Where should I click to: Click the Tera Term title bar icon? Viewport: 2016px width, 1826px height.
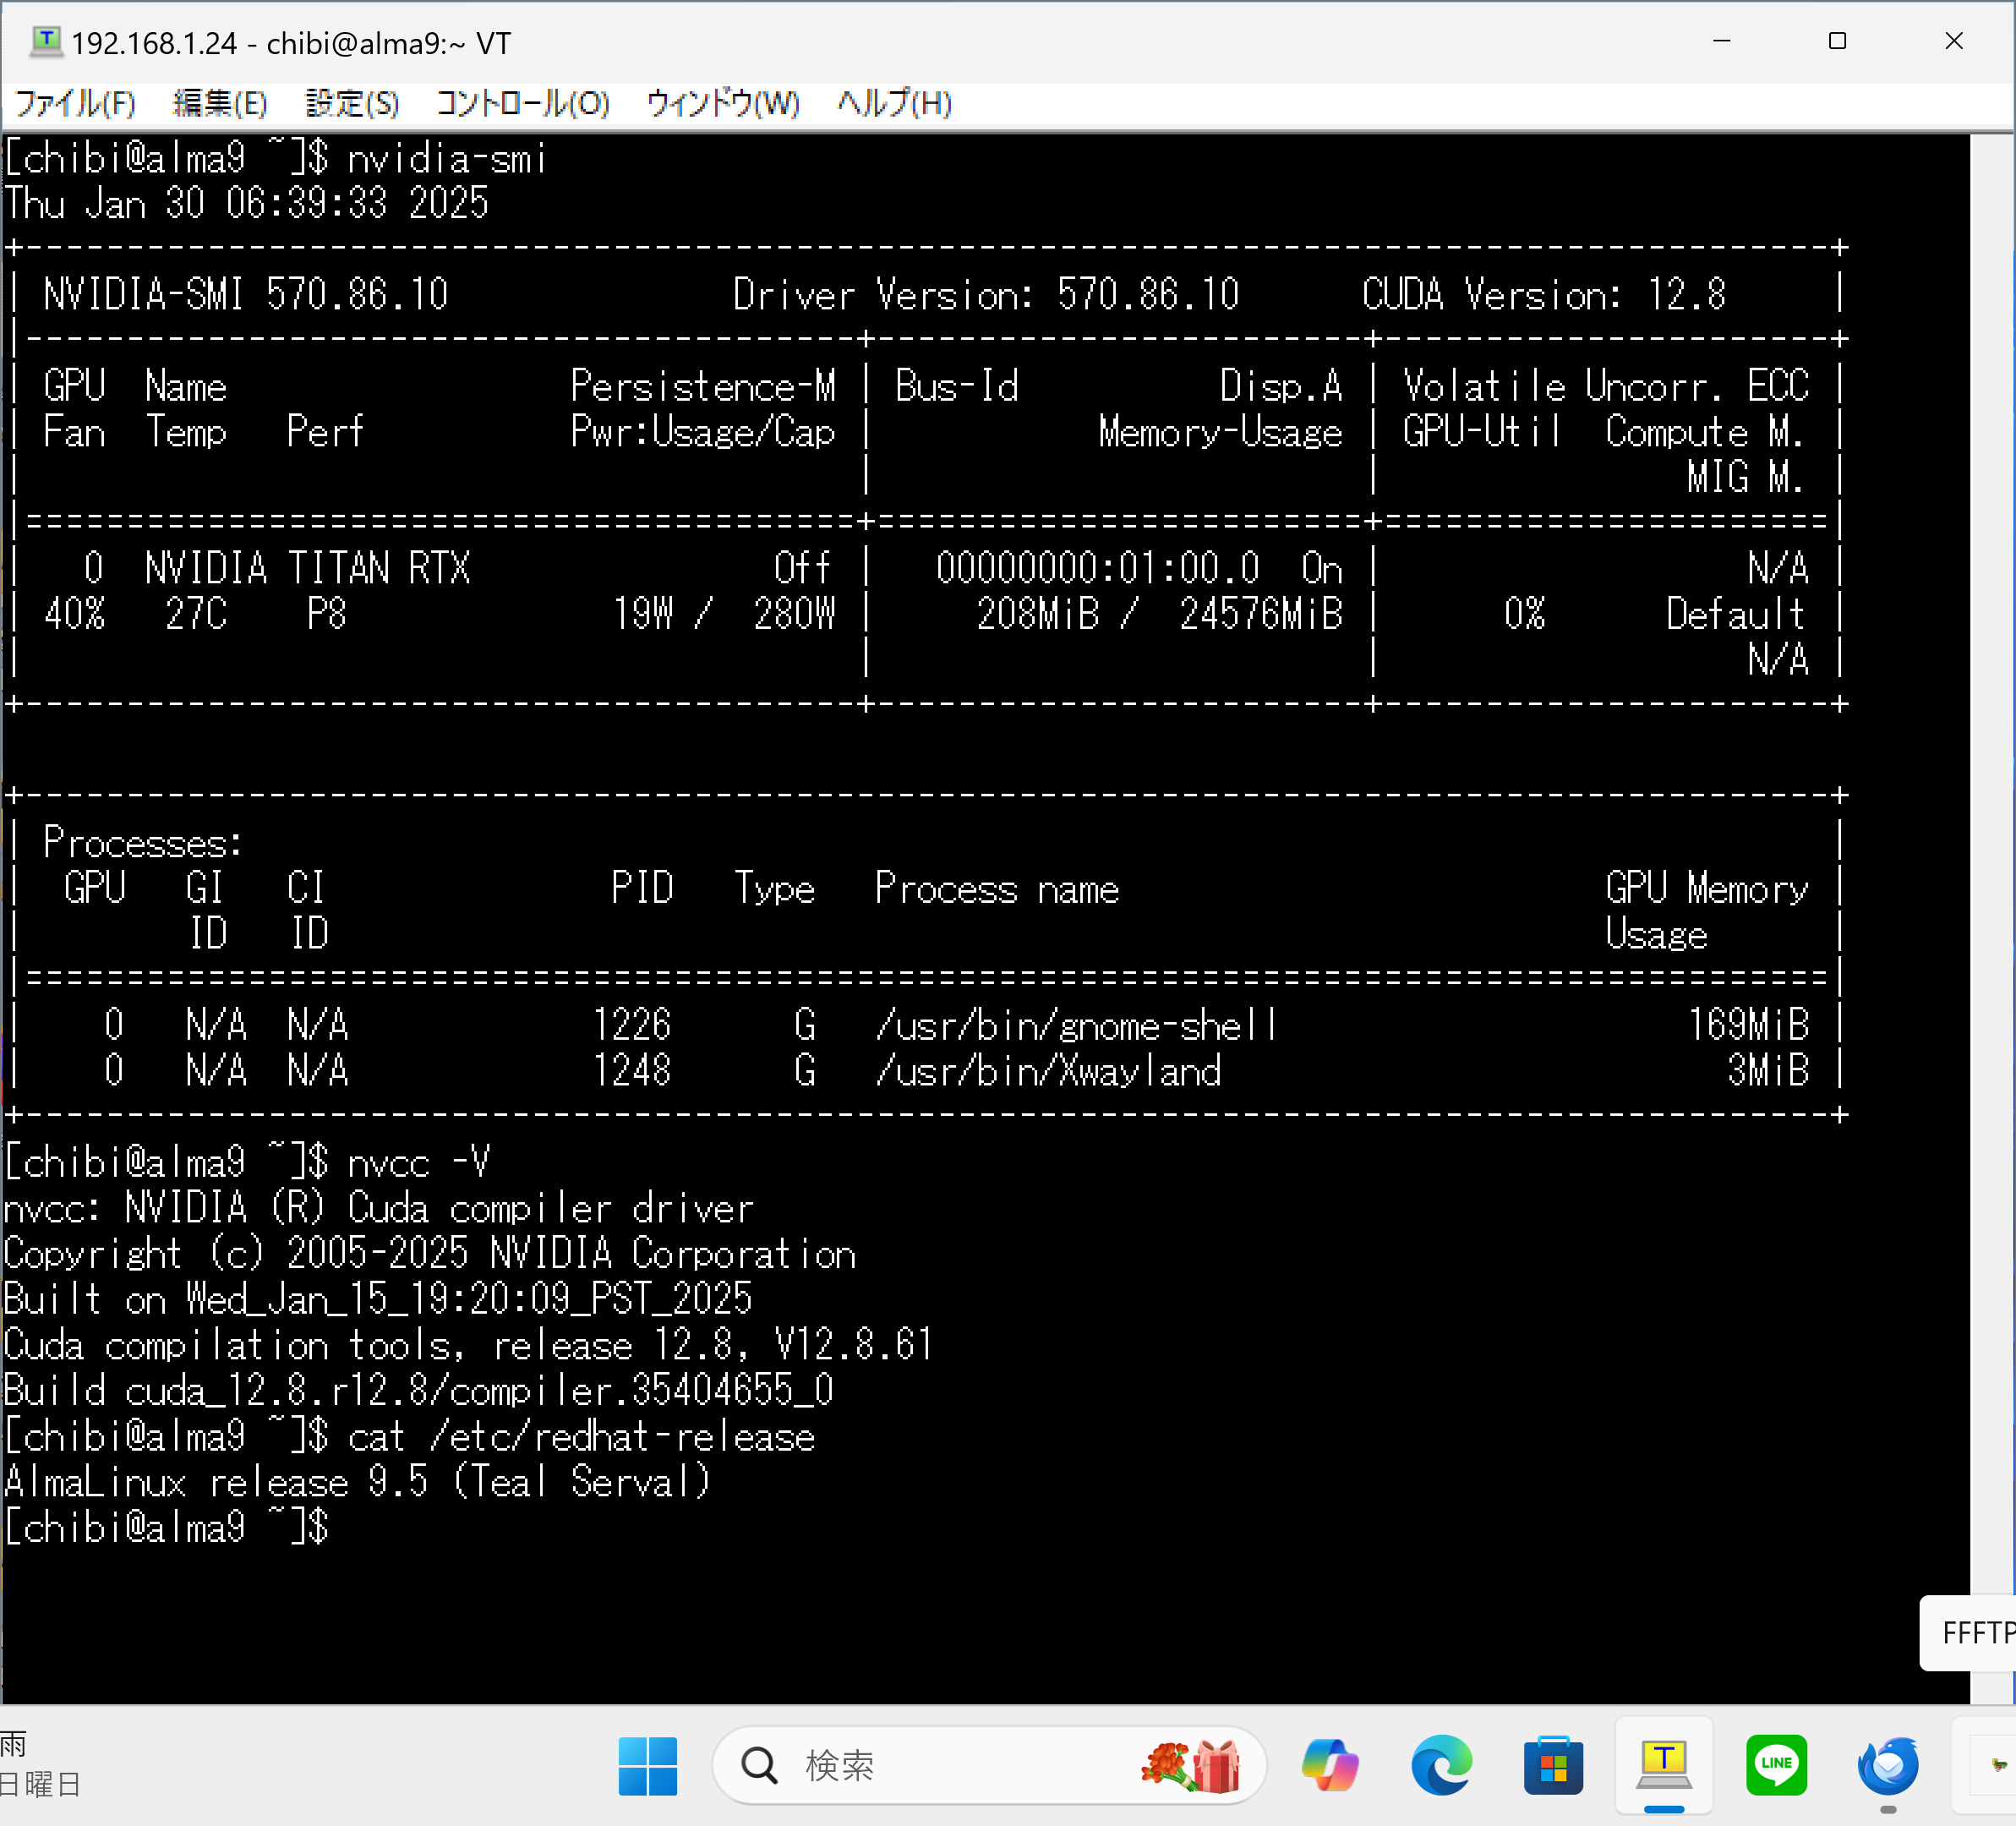[46, 42]
